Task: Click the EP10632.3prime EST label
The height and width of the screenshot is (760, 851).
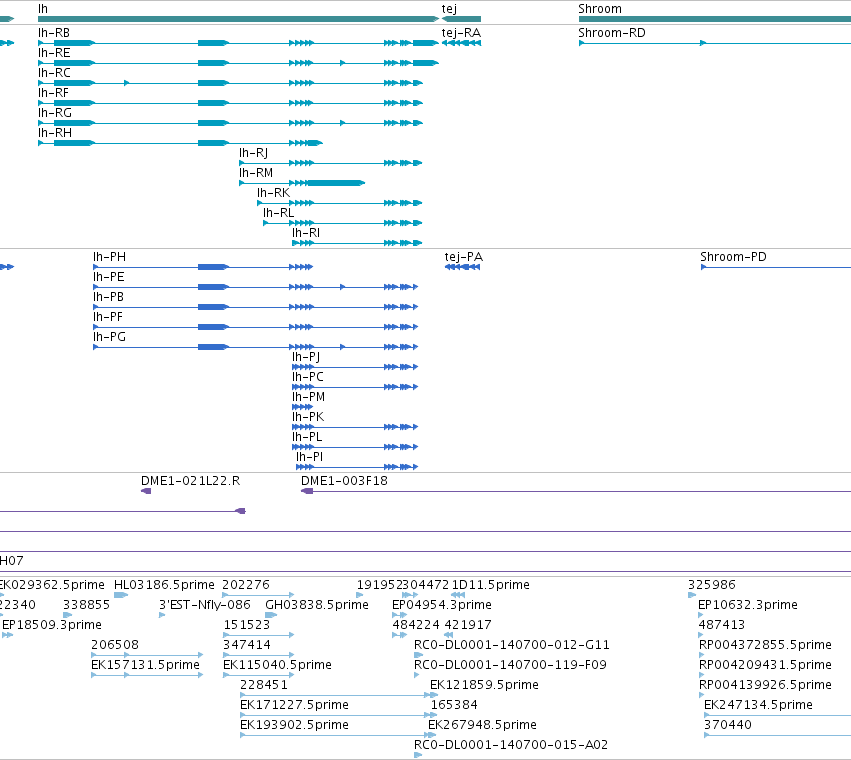Action: (x=748, y=605)
